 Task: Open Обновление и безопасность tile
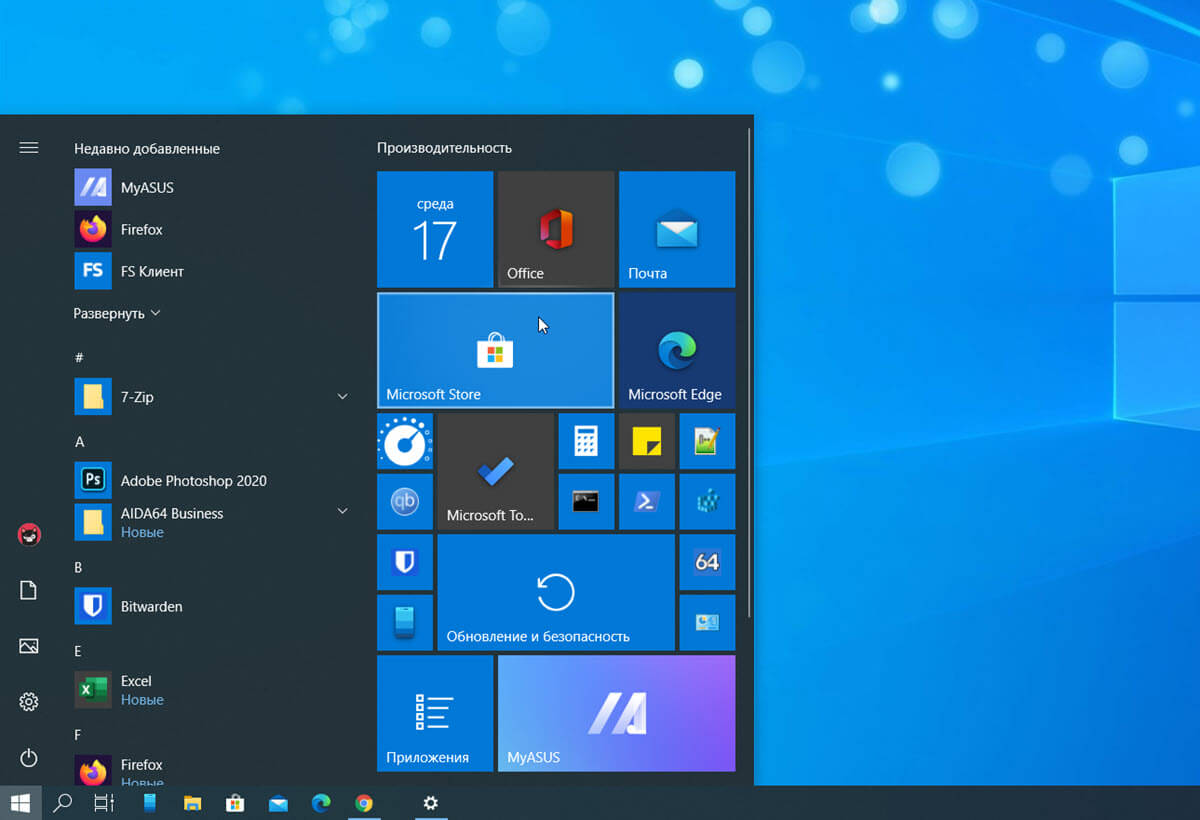pos(556,592)
